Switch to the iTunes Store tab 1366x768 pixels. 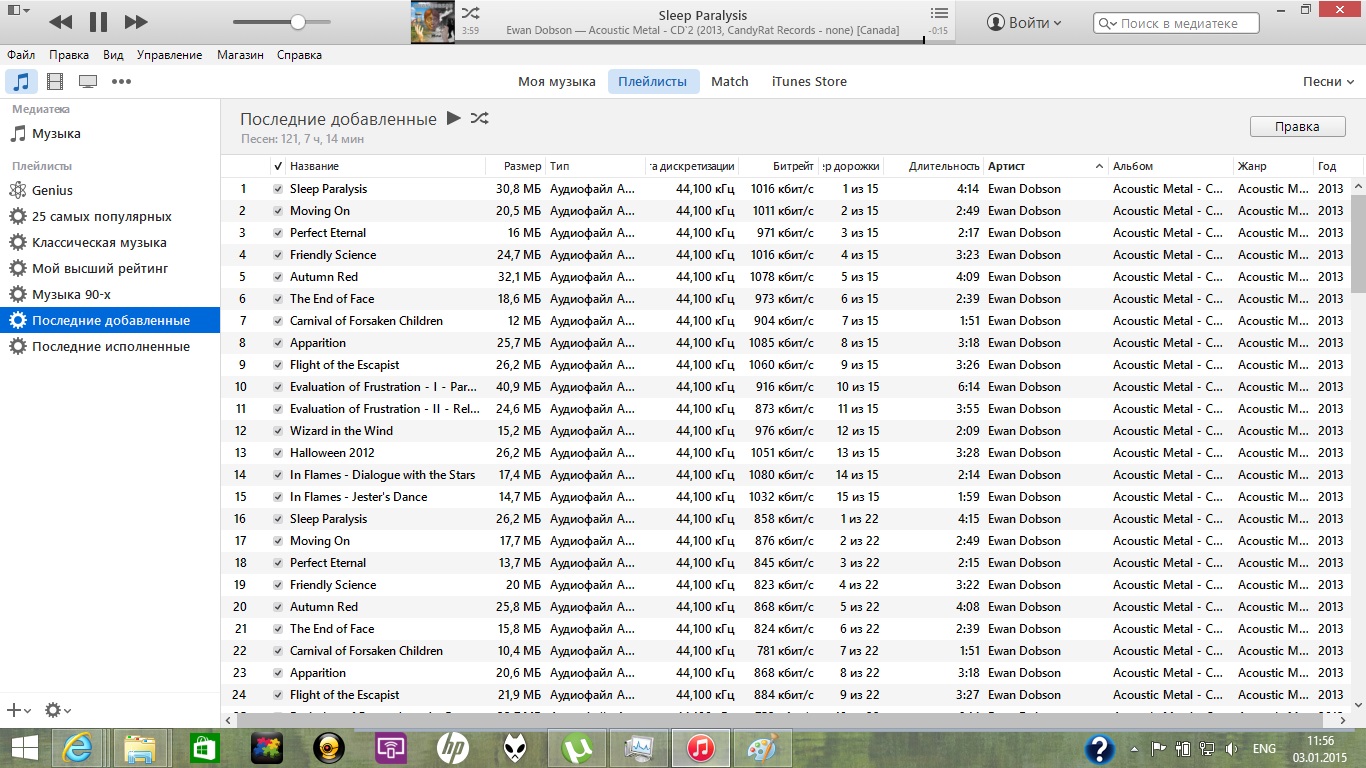[x=809, y=82]
